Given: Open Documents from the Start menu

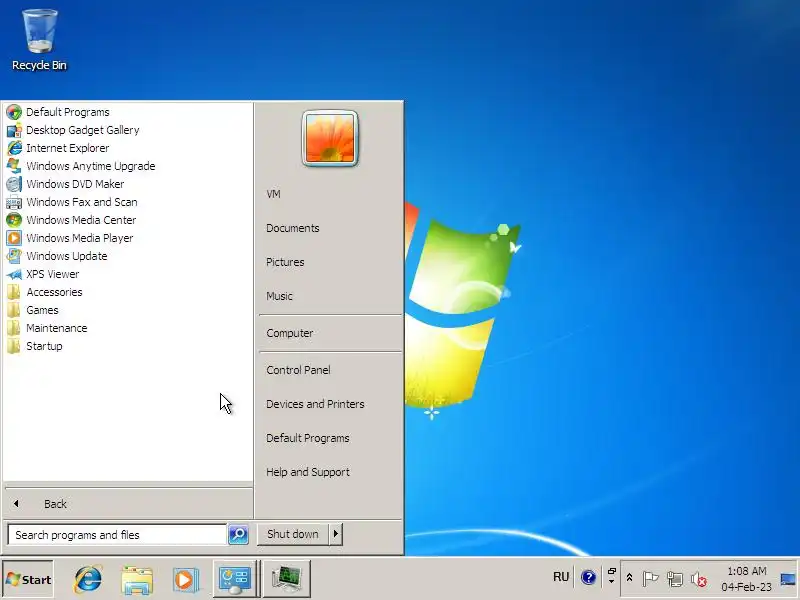Looking at the screenshot, I should [x=293, y=228].
